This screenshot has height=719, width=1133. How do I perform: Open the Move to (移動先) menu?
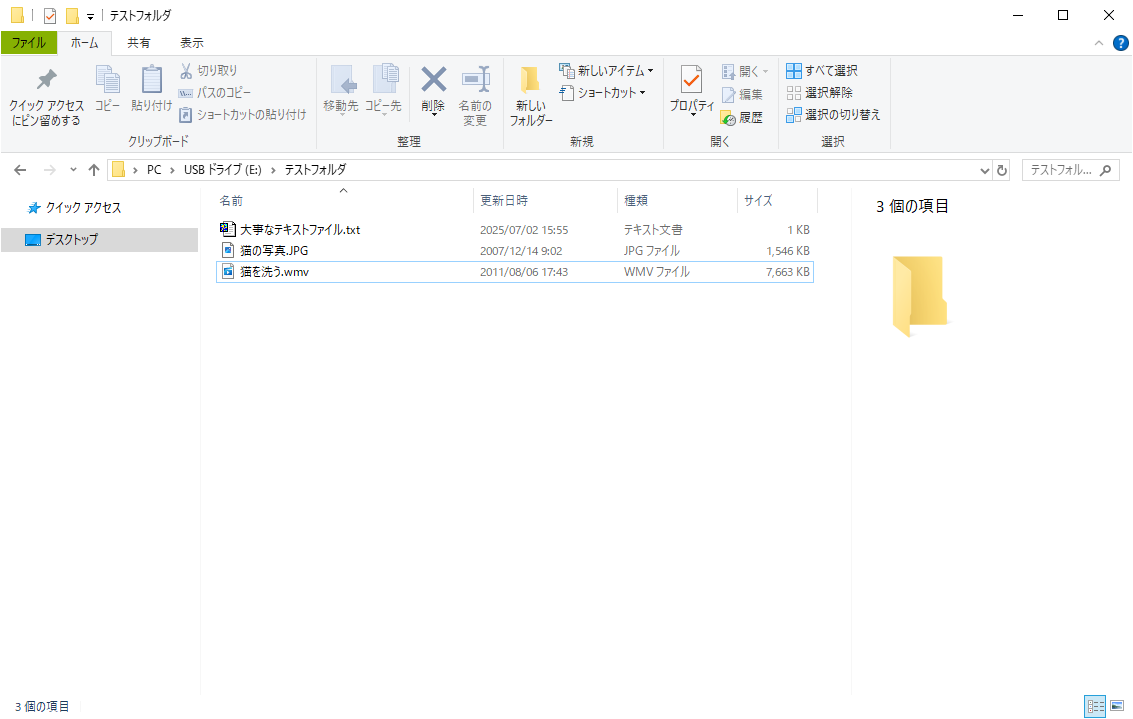tap(341, 90)
